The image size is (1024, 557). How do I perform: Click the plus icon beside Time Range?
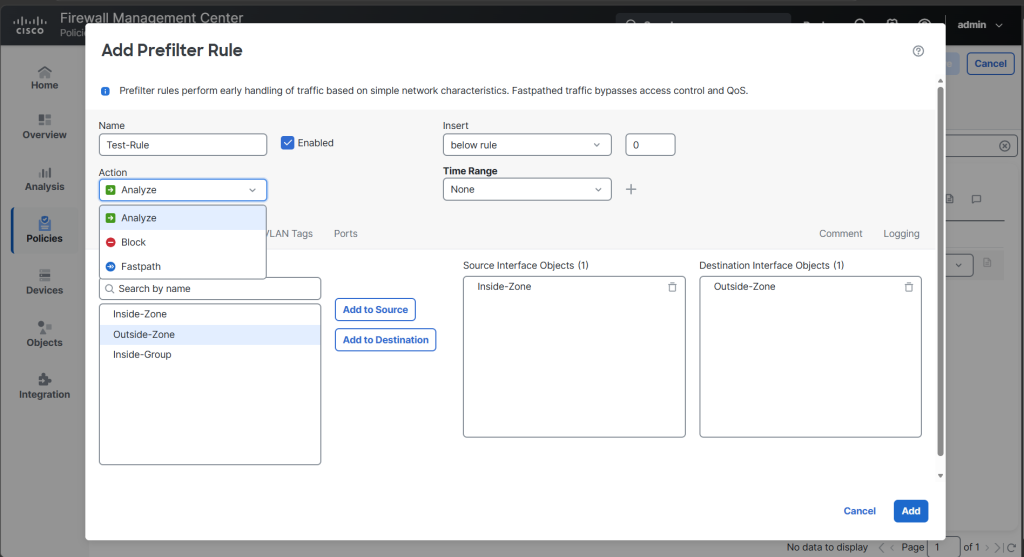pyautogui.click(x=631, y=189)
